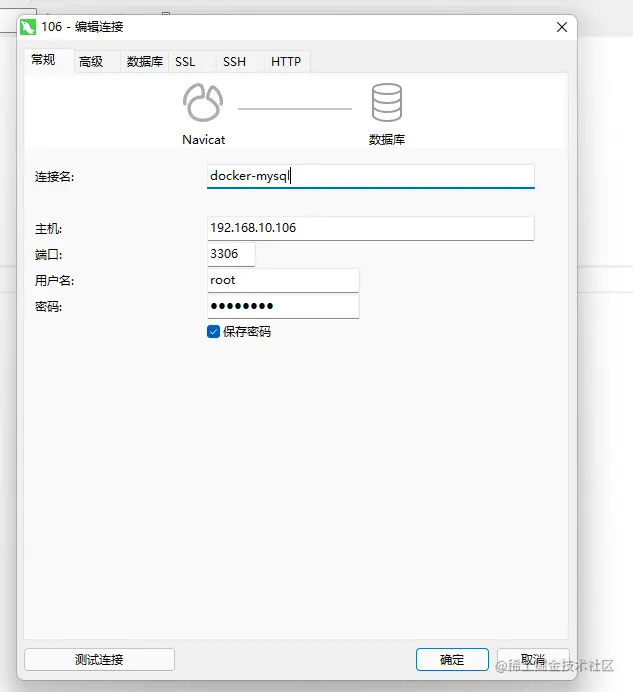The width and height of the screenshot is (633, 692).
Task: Close the 编辑连接 dialog
Action: pyautogui.click(x=562, y=27)
